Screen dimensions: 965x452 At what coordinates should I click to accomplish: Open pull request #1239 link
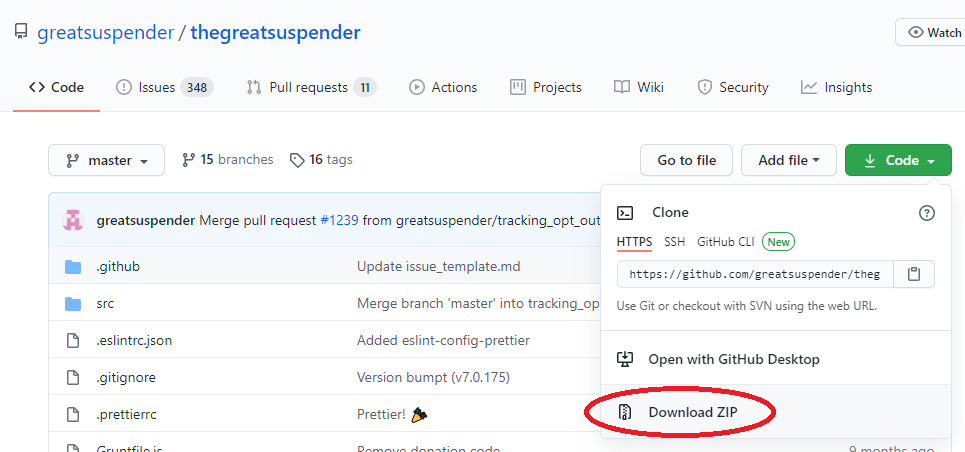(339, 220)
